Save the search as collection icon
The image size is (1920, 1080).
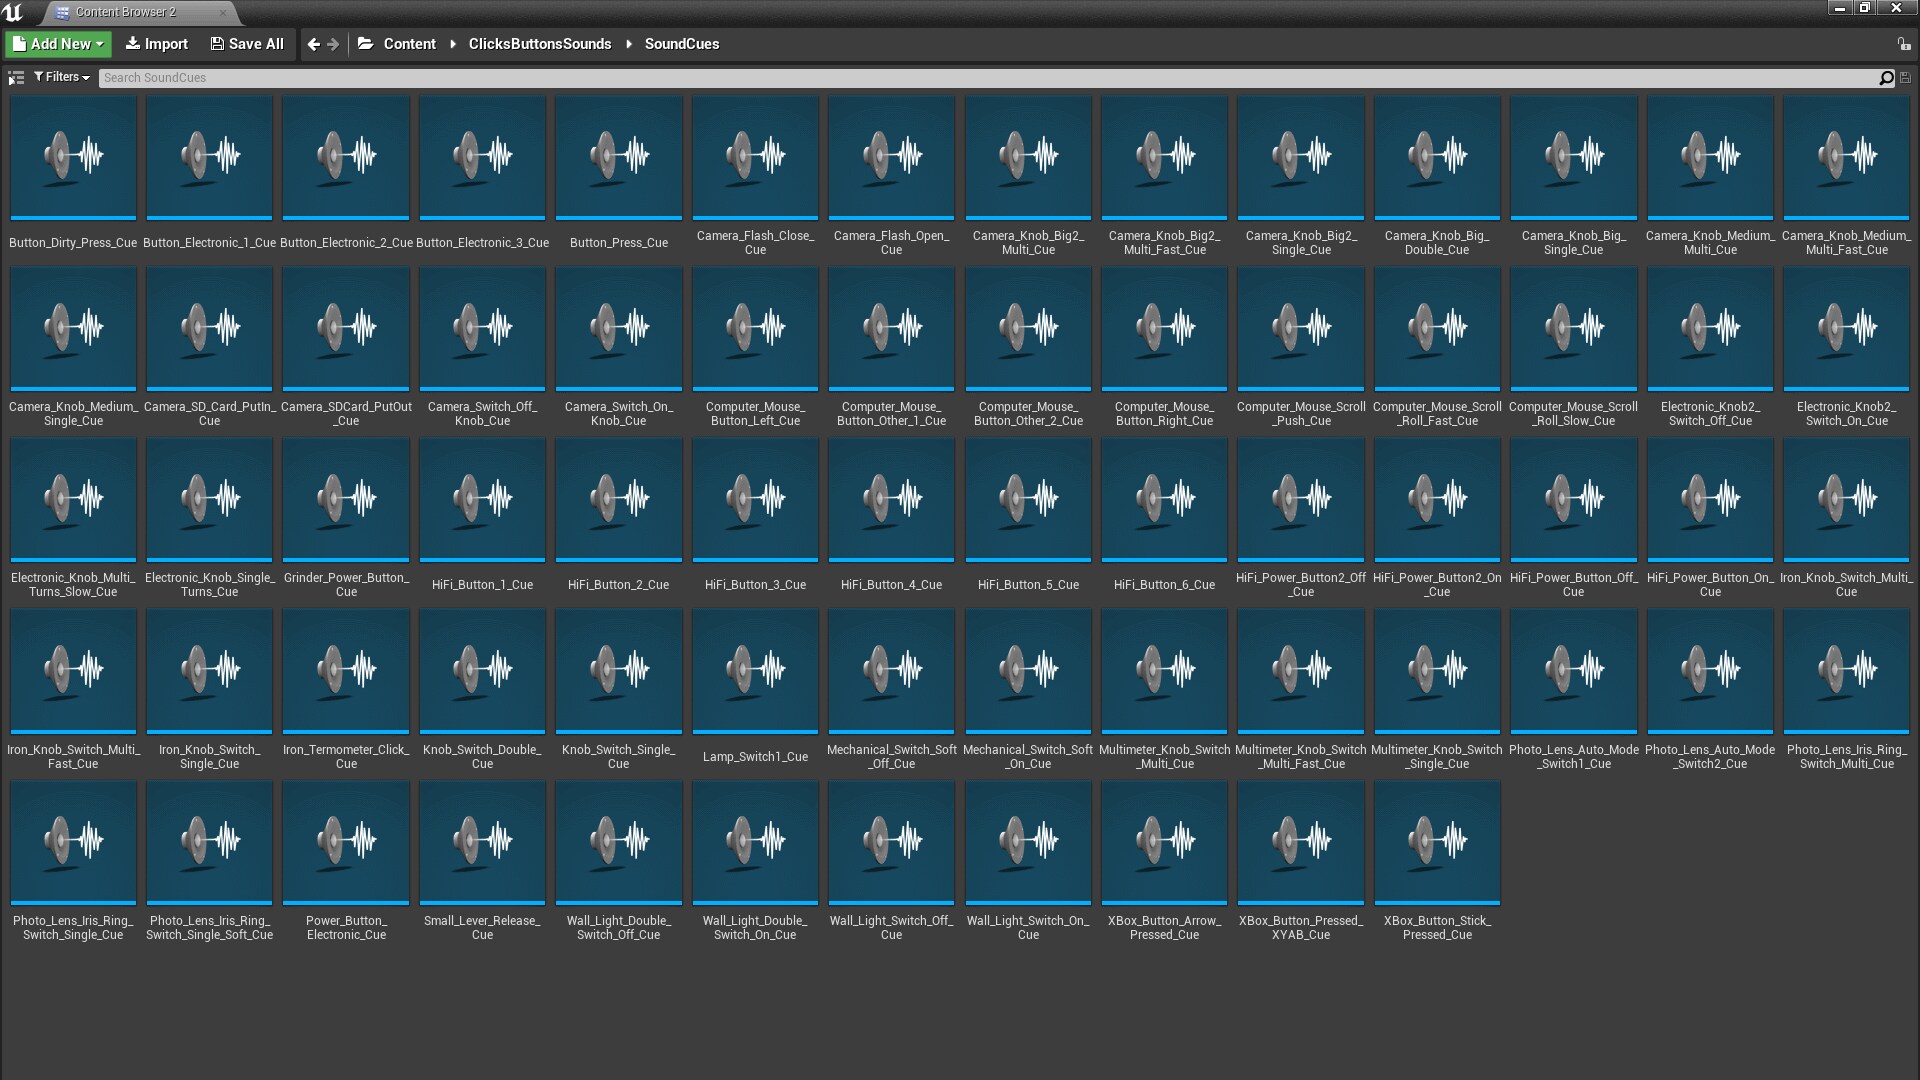pos(1905,77)
